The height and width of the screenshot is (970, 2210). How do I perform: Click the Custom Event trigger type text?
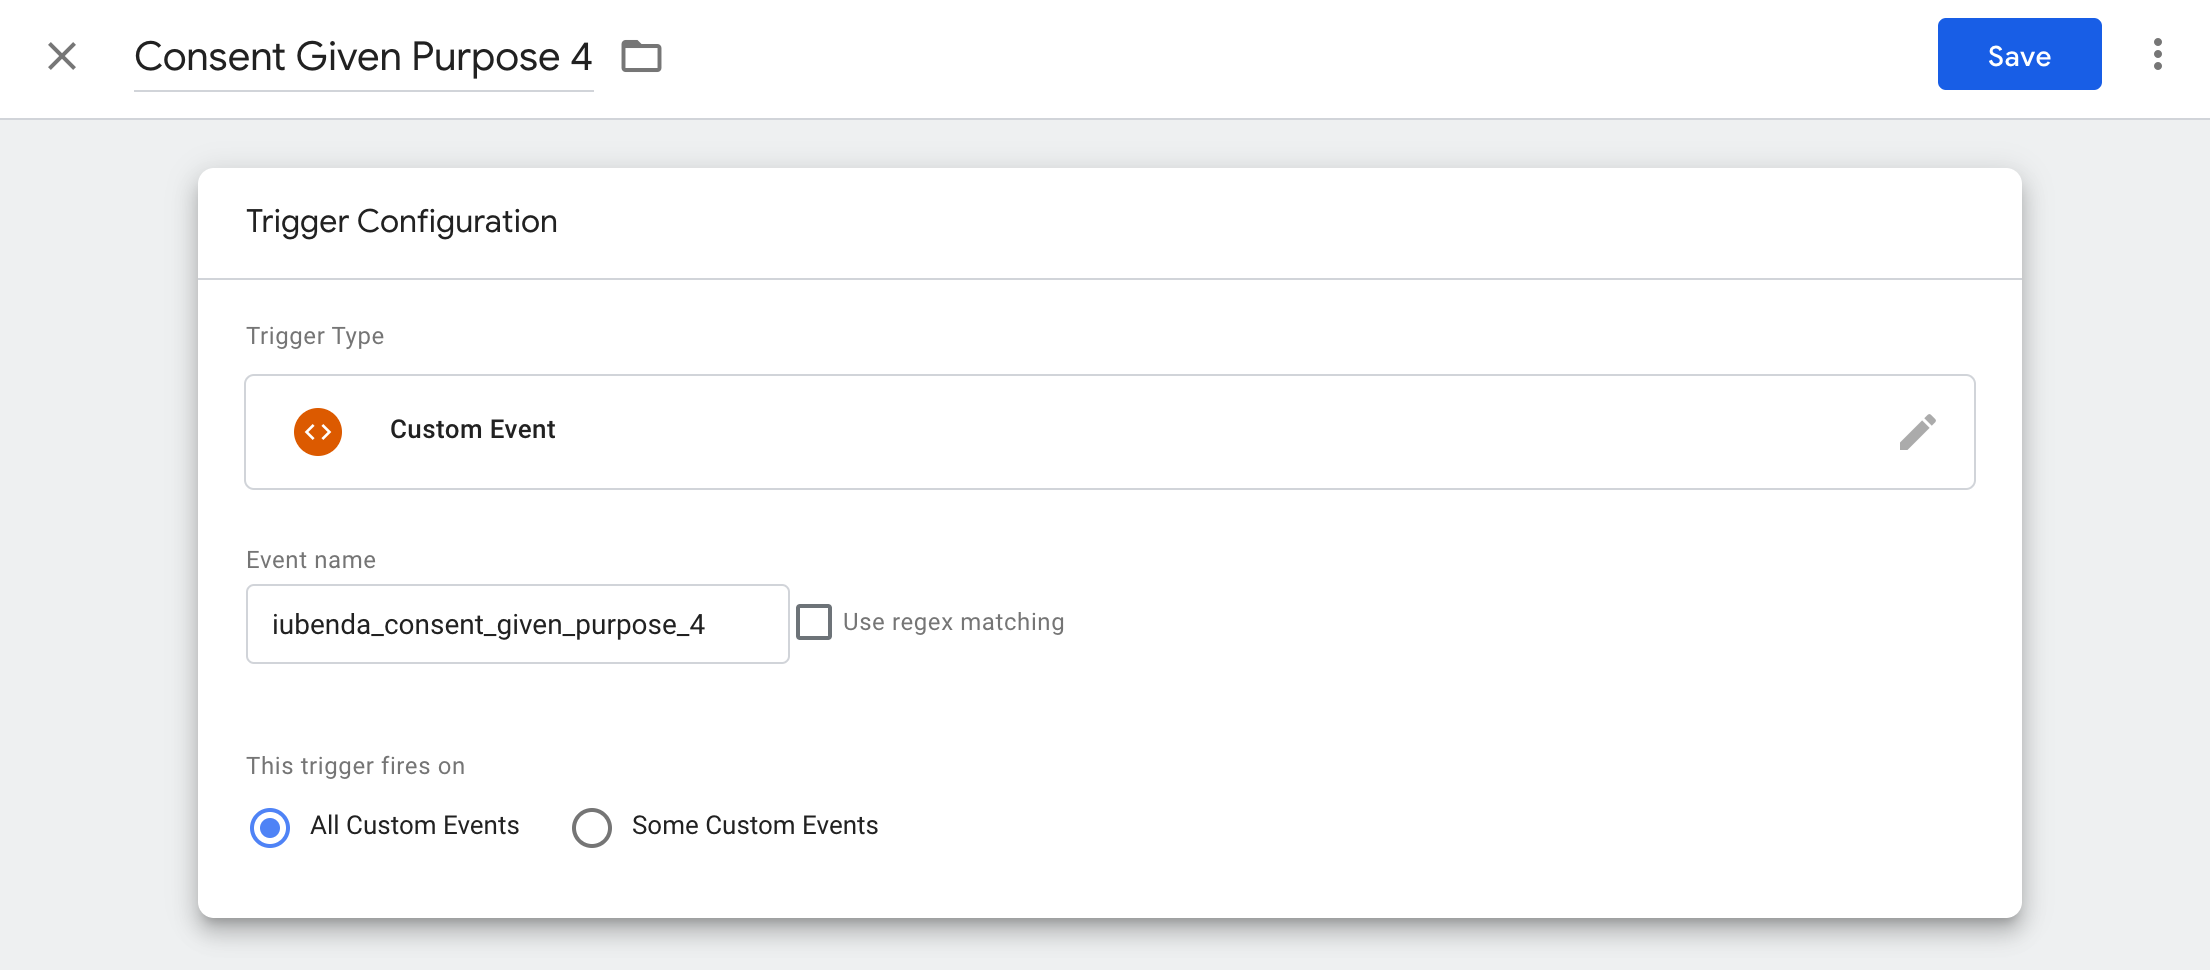click(x=472, y=430)
